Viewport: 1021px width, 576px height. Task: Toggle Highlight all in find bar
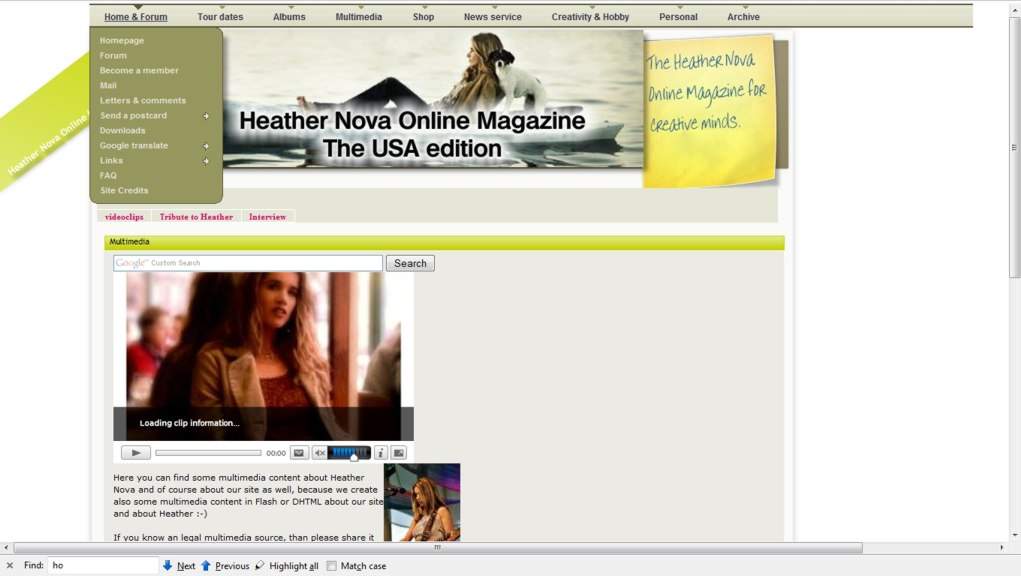point(287,566)
